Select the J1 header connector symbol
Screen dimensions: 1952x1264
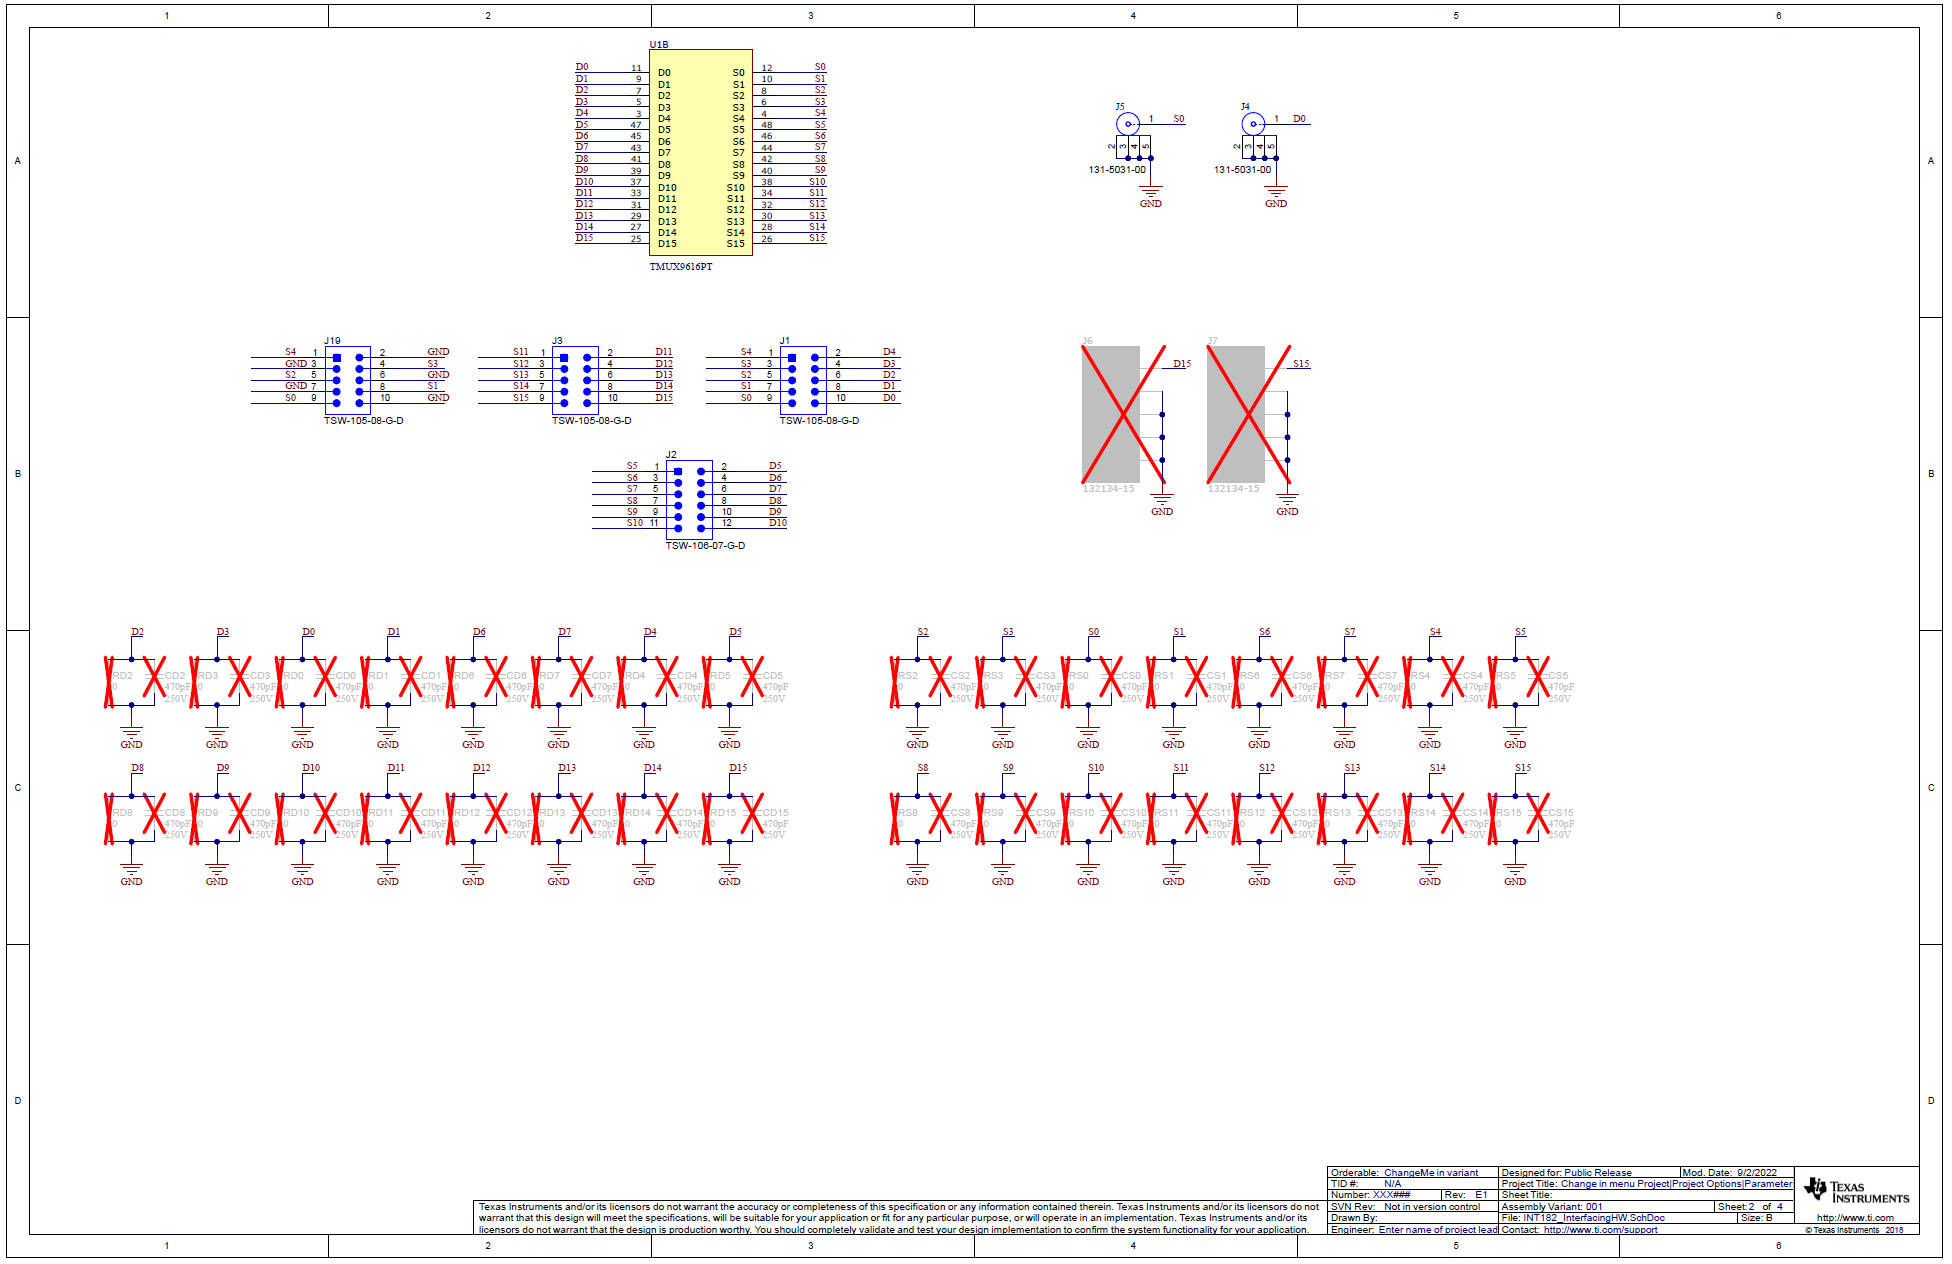pyautogui.click(x=803, y=380)
